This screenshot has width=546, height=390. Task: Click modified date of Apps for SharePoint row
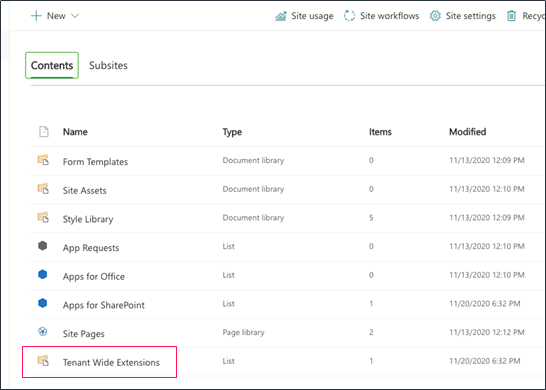click(485, 304)
